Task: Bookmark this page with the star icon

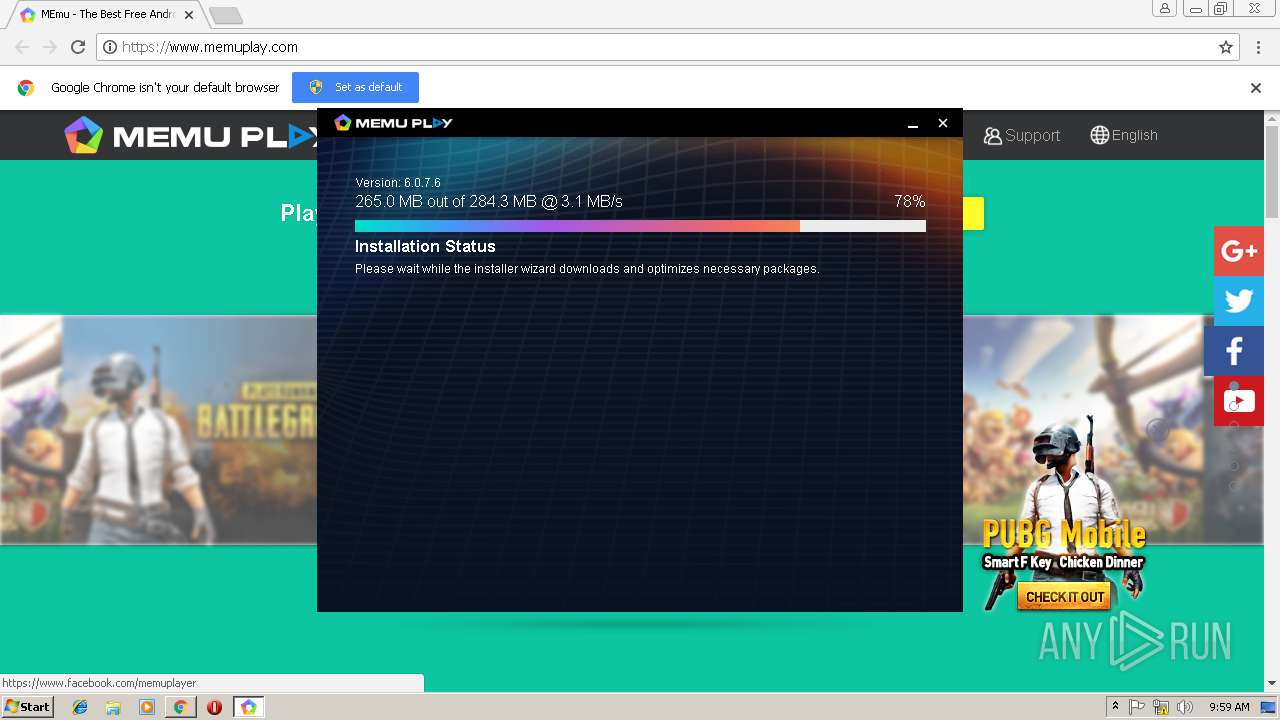Action: 1226,47
